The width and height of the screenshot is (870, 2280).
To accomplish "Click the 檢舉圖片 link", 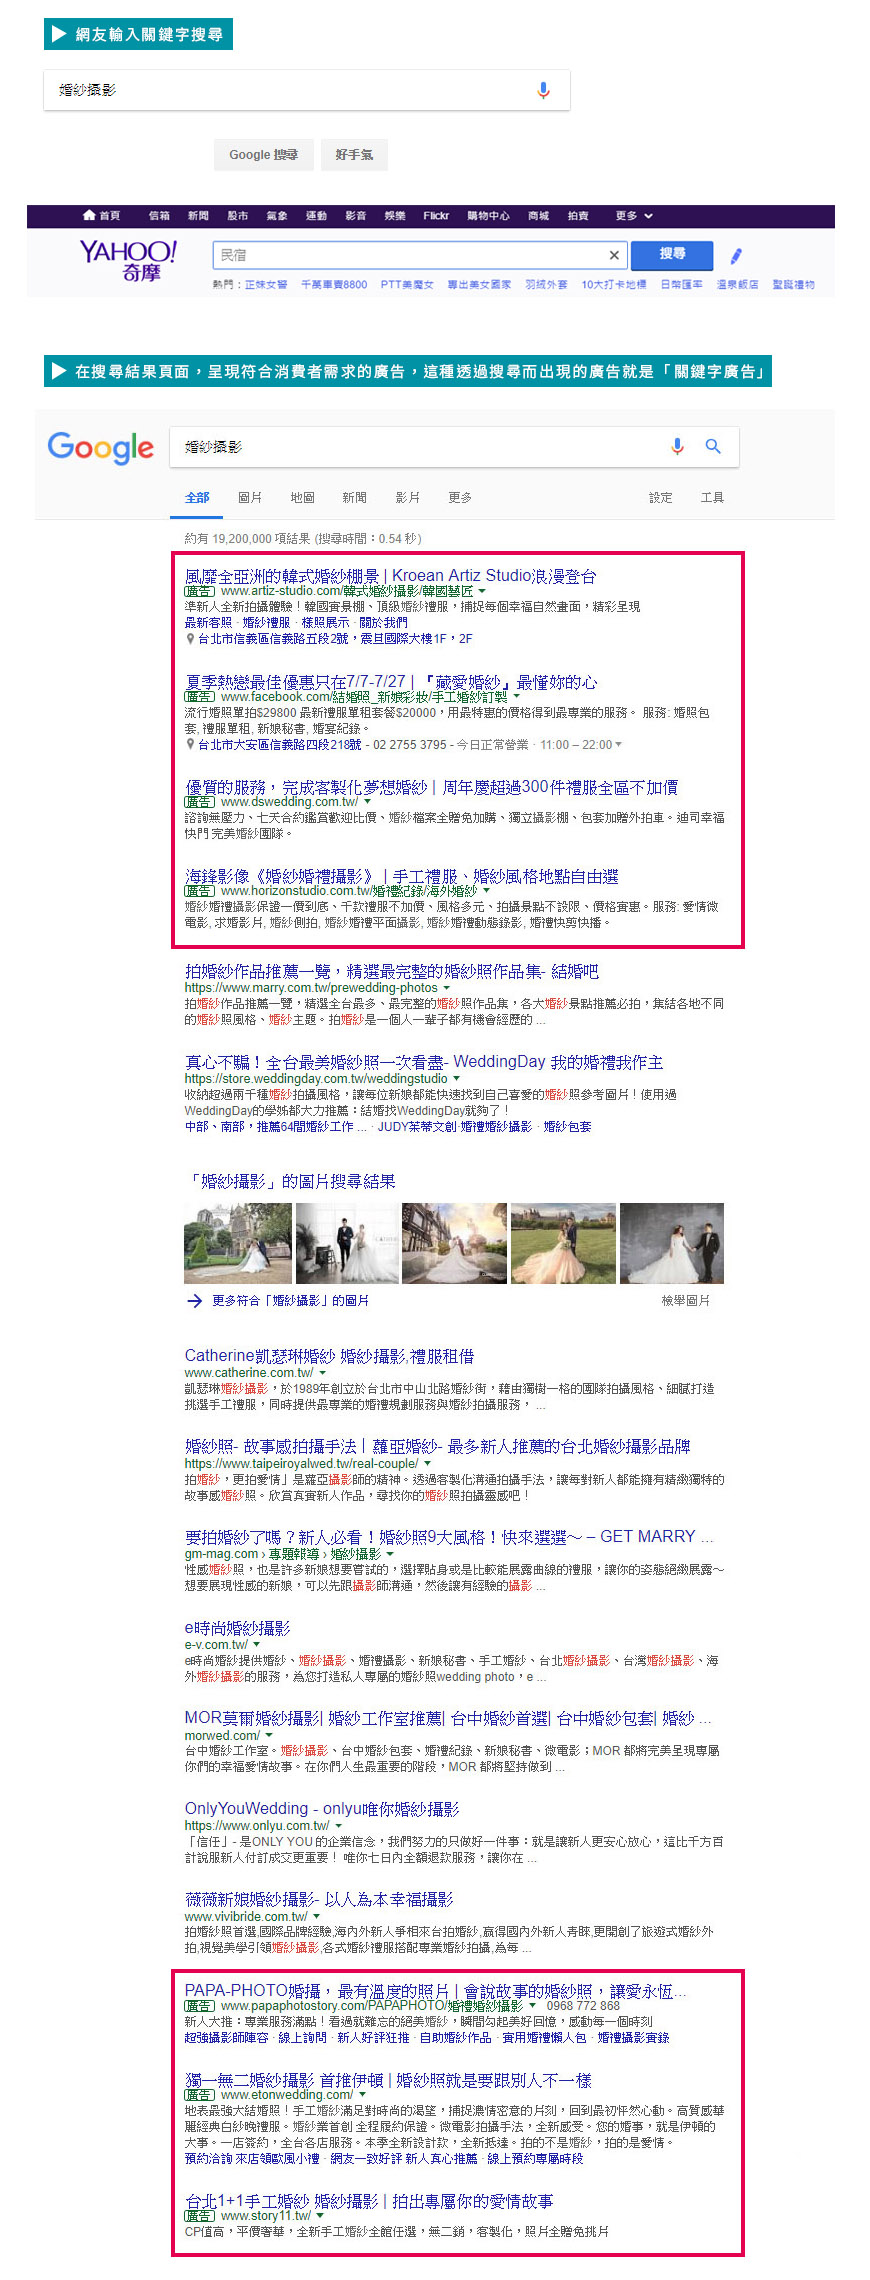I will coord(686,1300).
